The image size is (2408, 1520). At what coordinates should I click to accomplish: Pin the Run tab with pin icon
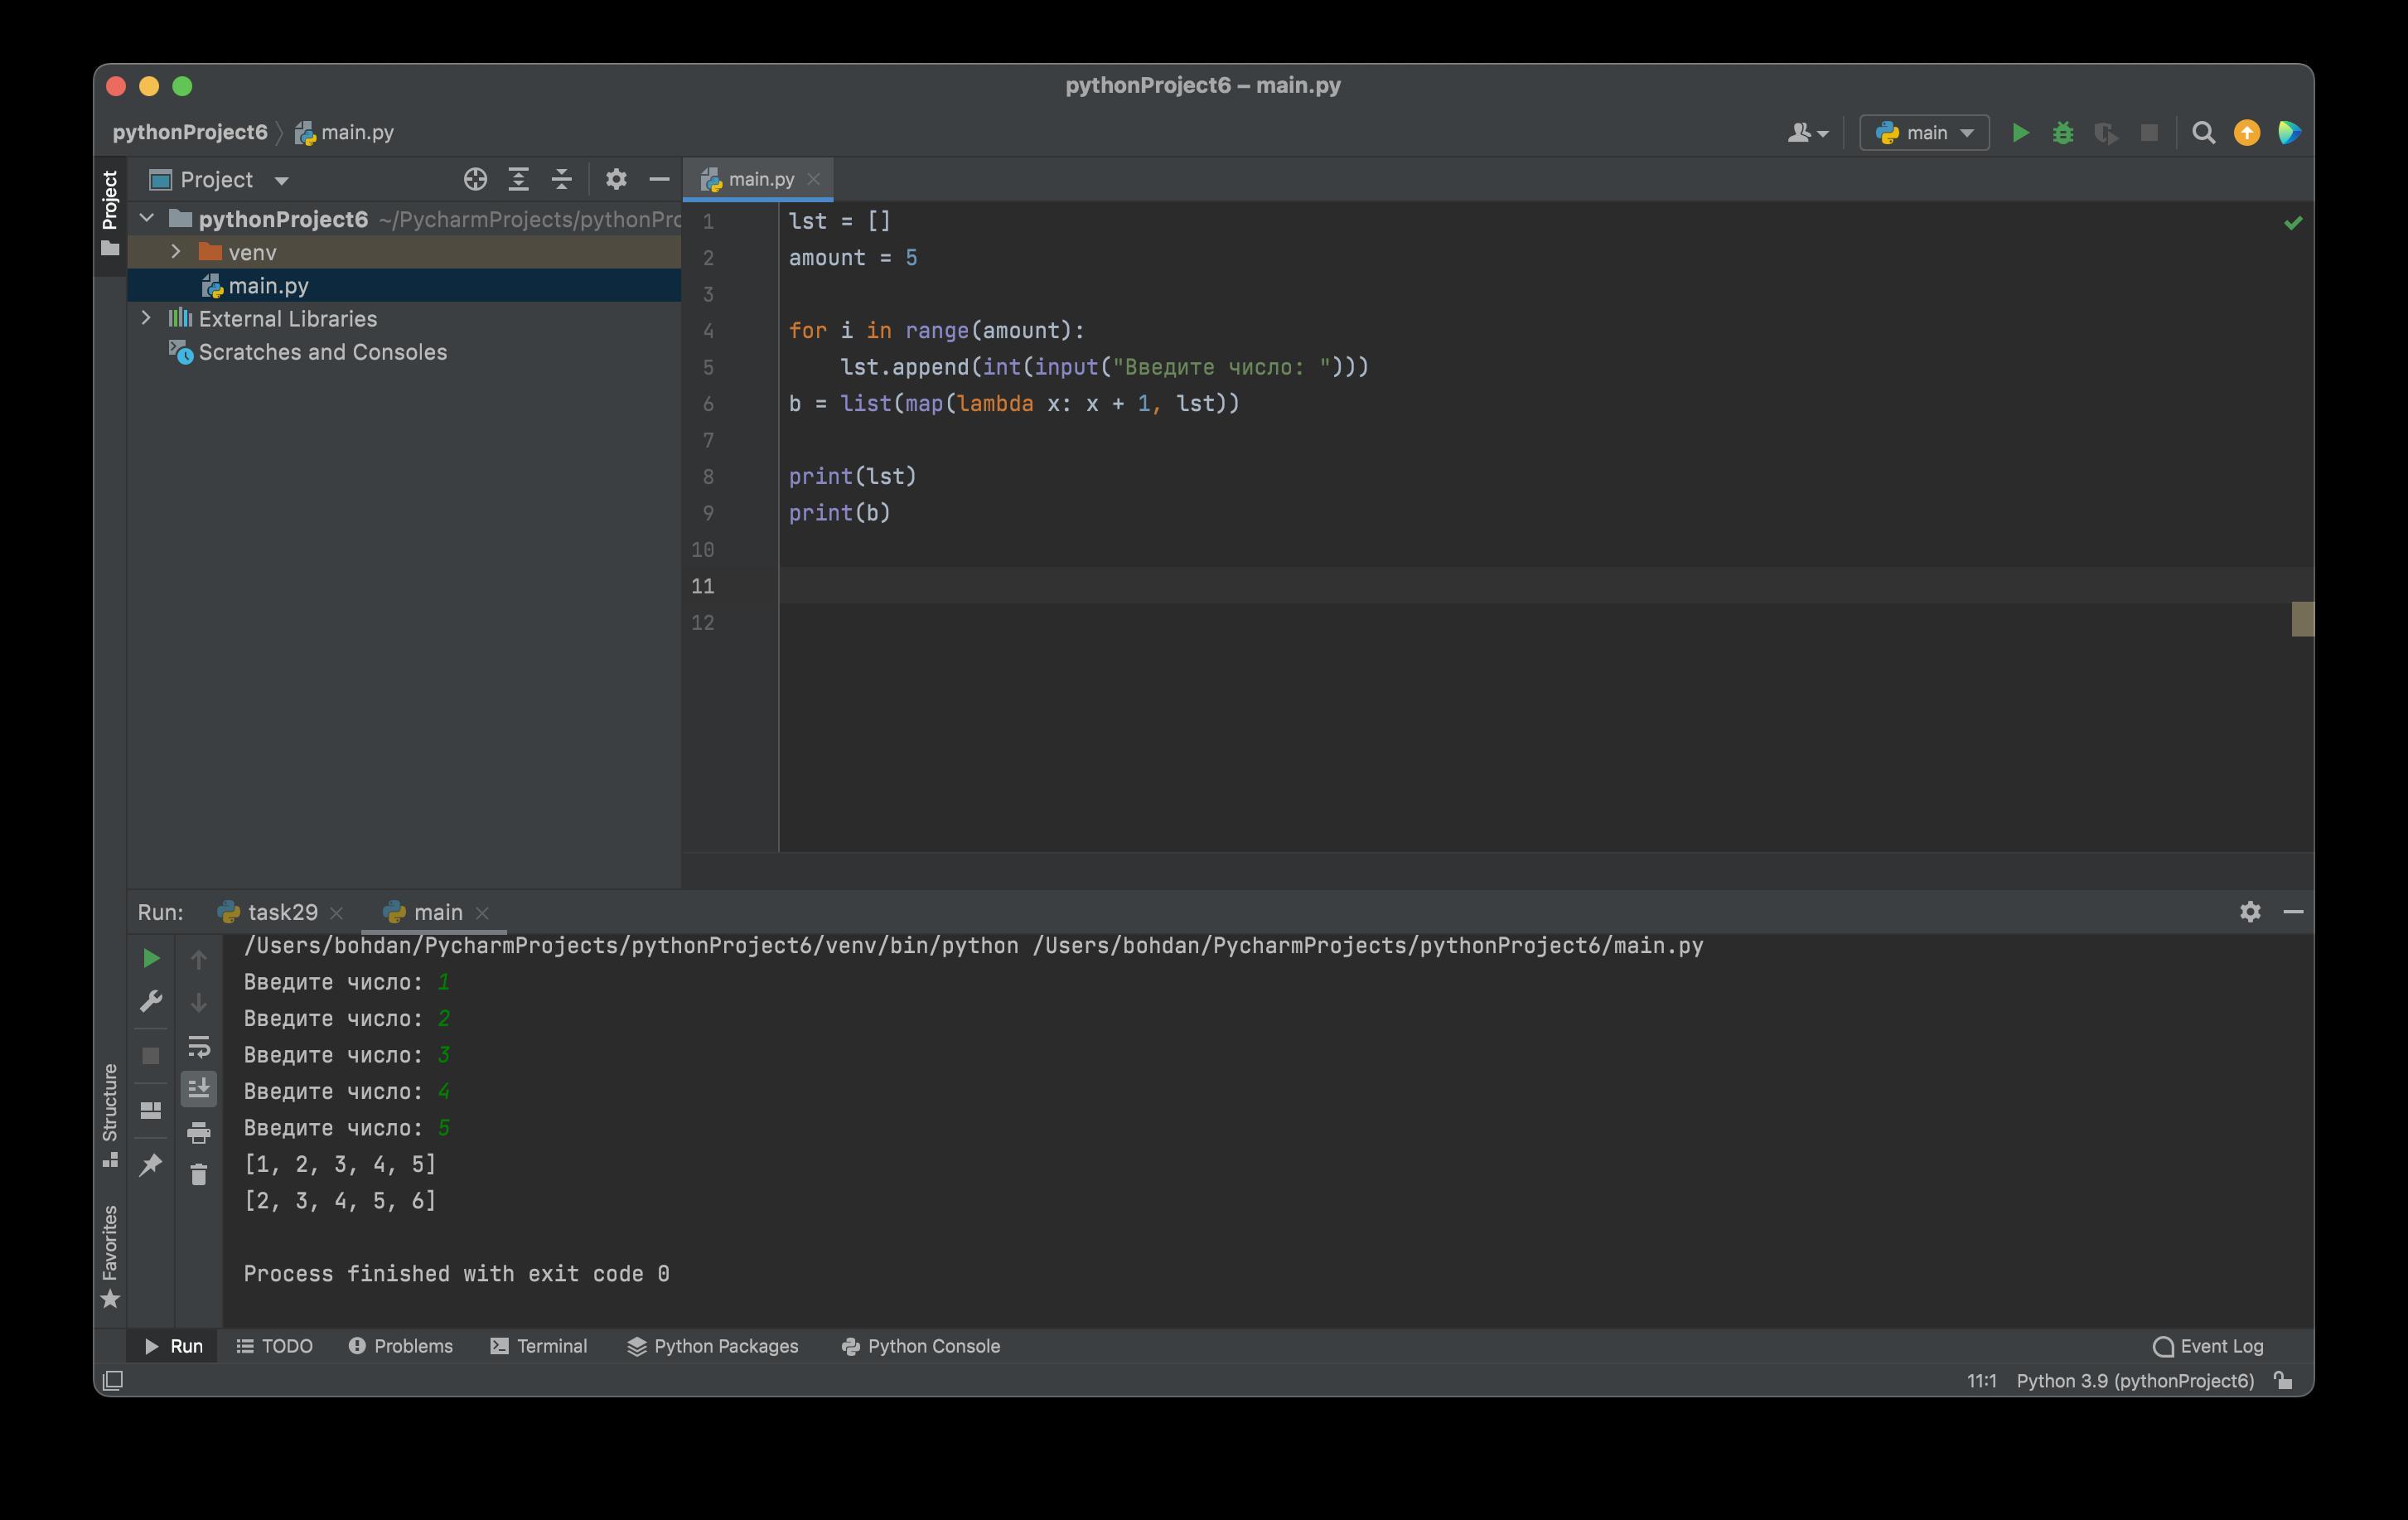click(x=151, y=1164)
